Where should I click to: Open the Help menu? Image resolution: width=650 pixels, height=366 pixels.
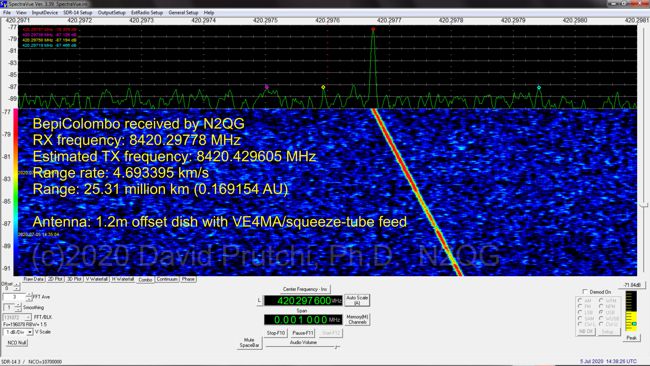point(209,13)
